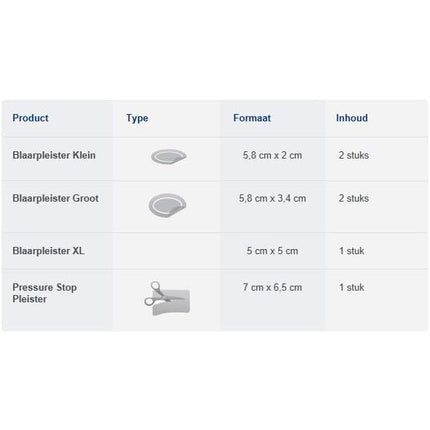
Task: Click the small blister plaster icon
Action: click(x=168, y=156)
